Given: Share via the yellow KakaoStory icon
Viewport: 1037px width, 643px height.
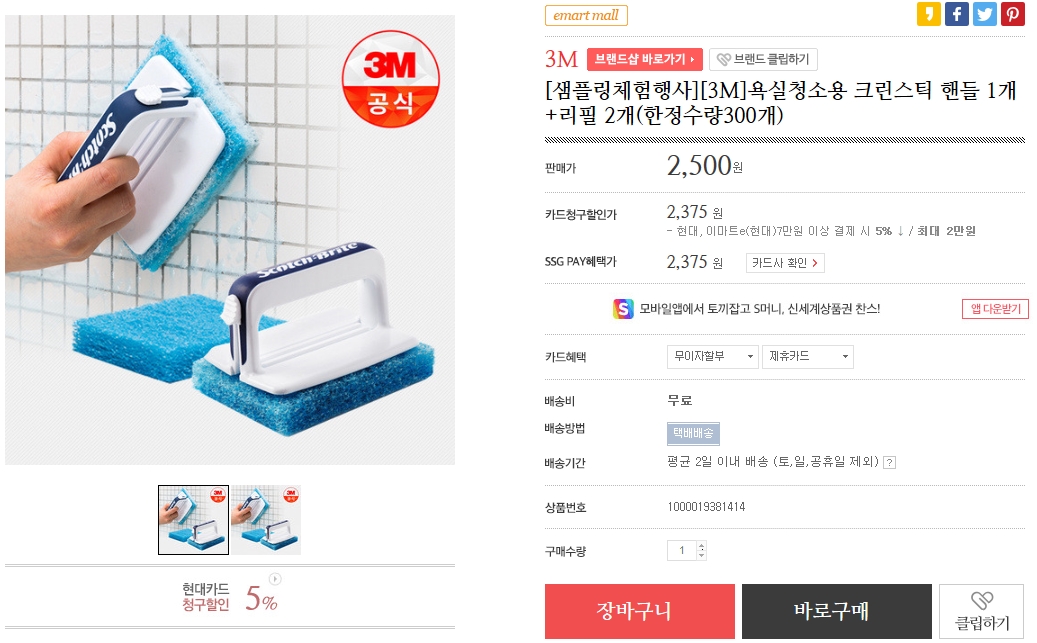Looking at the screenshot, I should (929, 14).
